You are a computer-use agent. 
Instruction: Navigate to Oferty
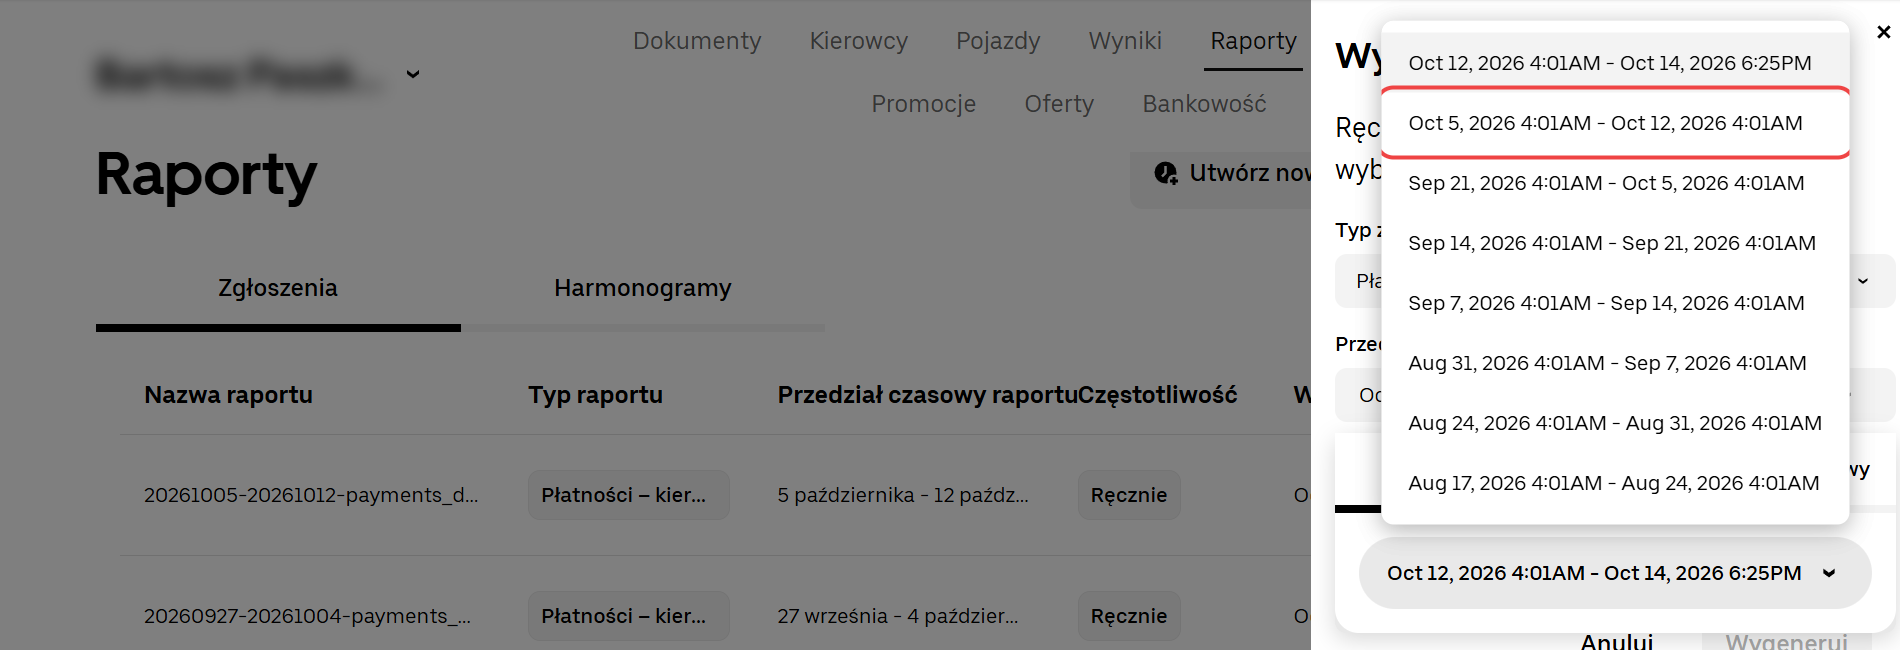tap(1059, 104)
